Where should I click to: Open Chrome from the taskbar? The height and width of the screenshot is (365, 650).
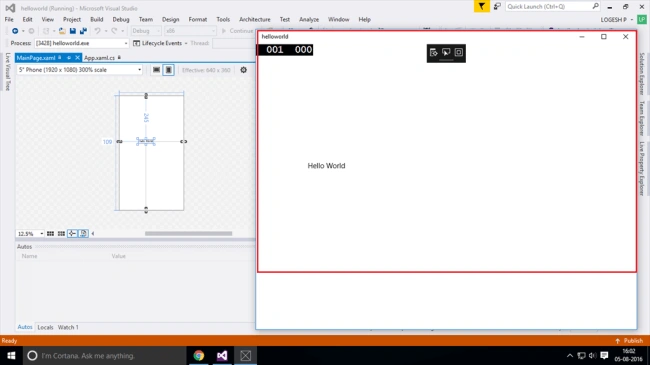(x=199, y=355)
